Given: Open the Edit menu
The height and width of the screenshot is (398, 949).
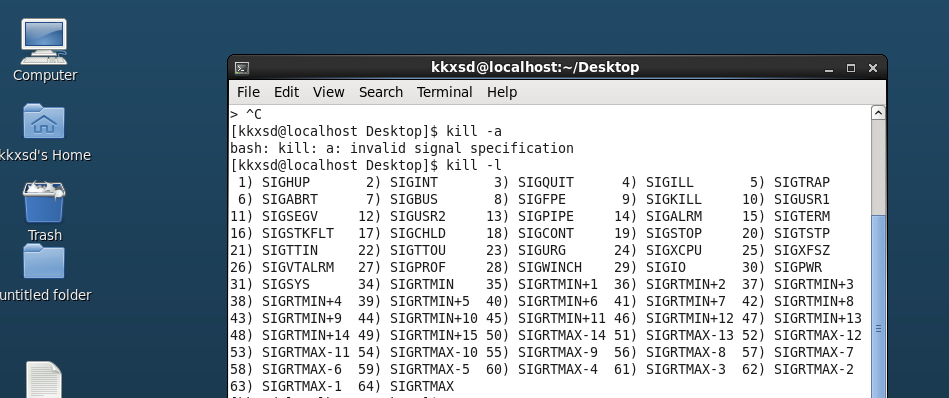Looking at the screenshot, I should coord(286,92).
